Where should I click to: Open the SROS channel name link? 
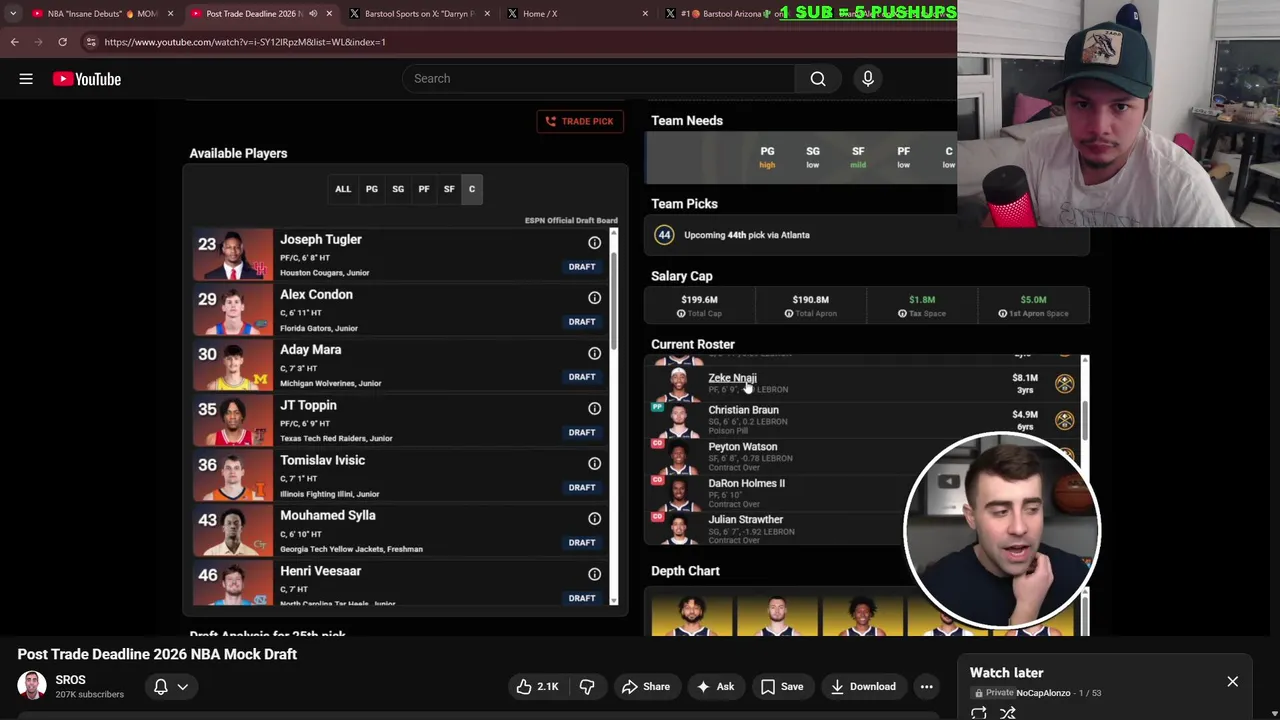70,680
